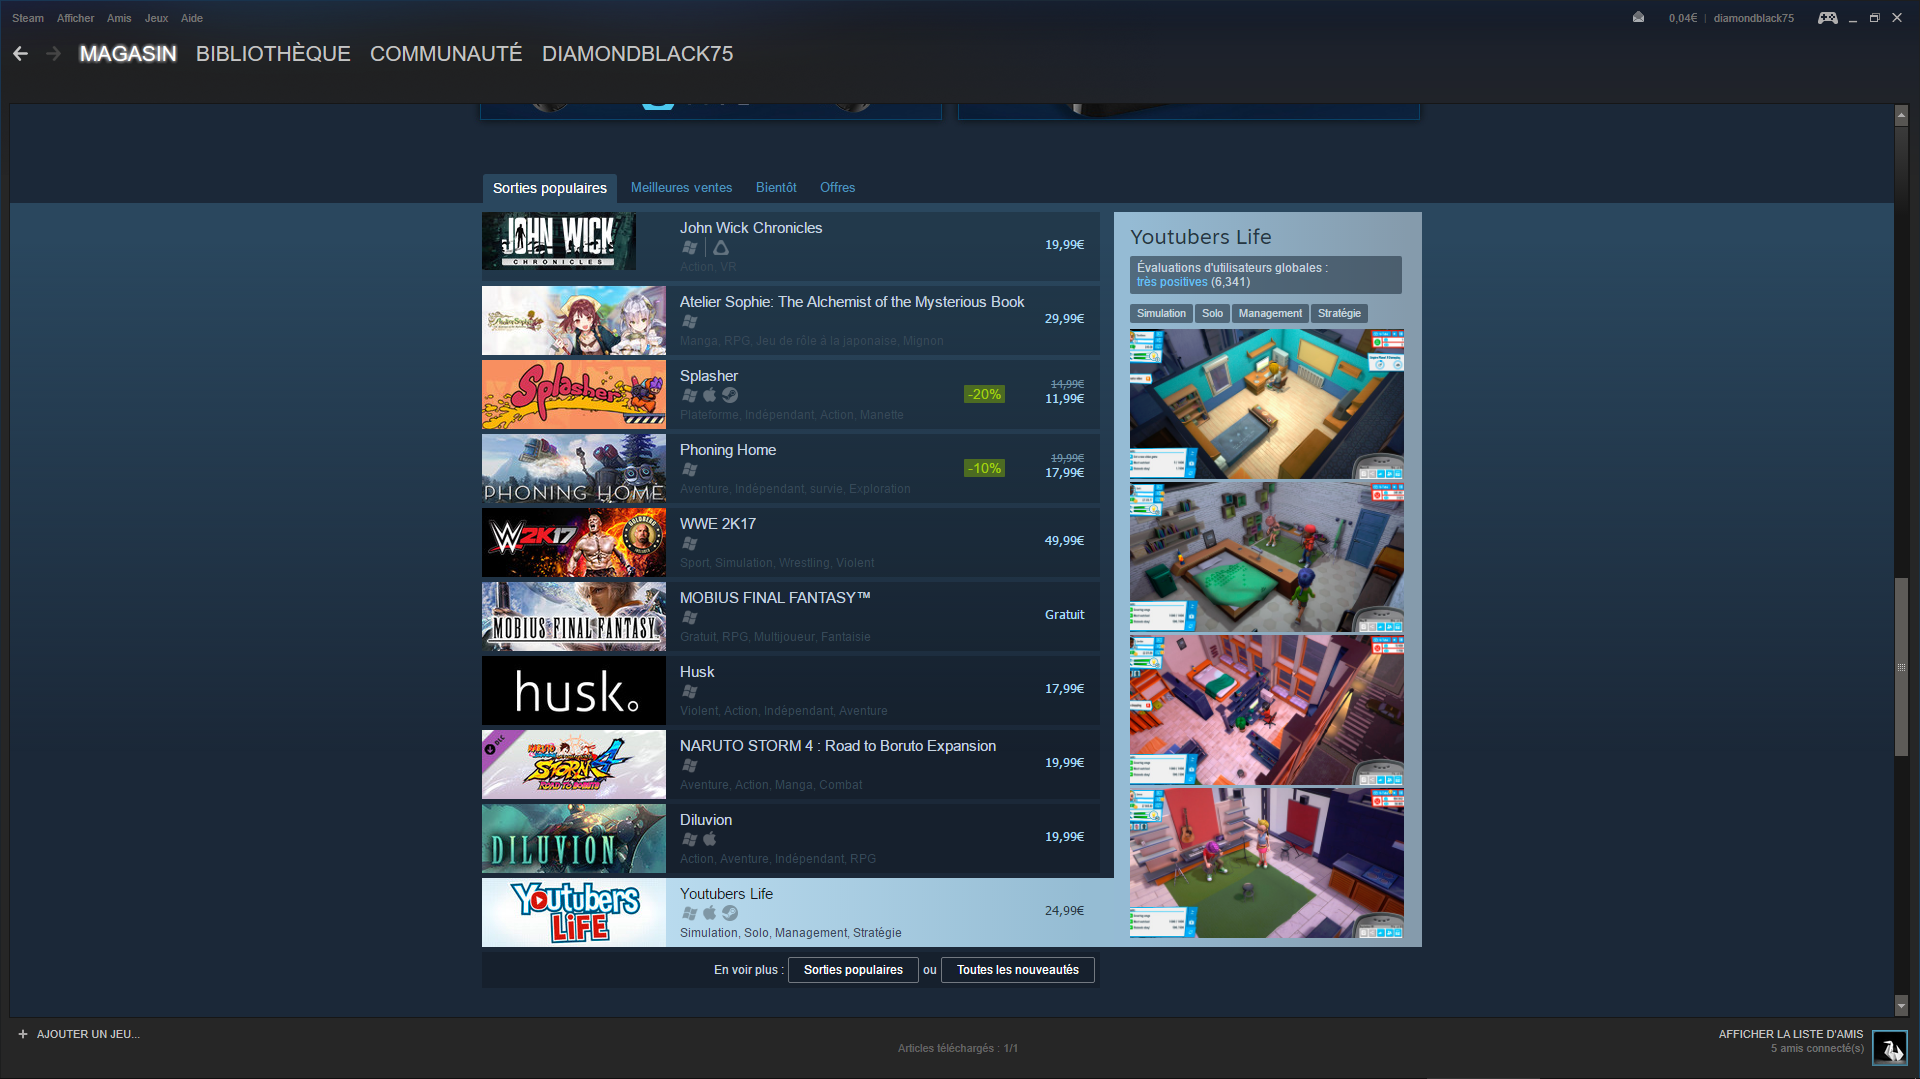Click the Stratégie tag
The height and width of the screenshot is (1079, 1920).
click(1339, 314)
